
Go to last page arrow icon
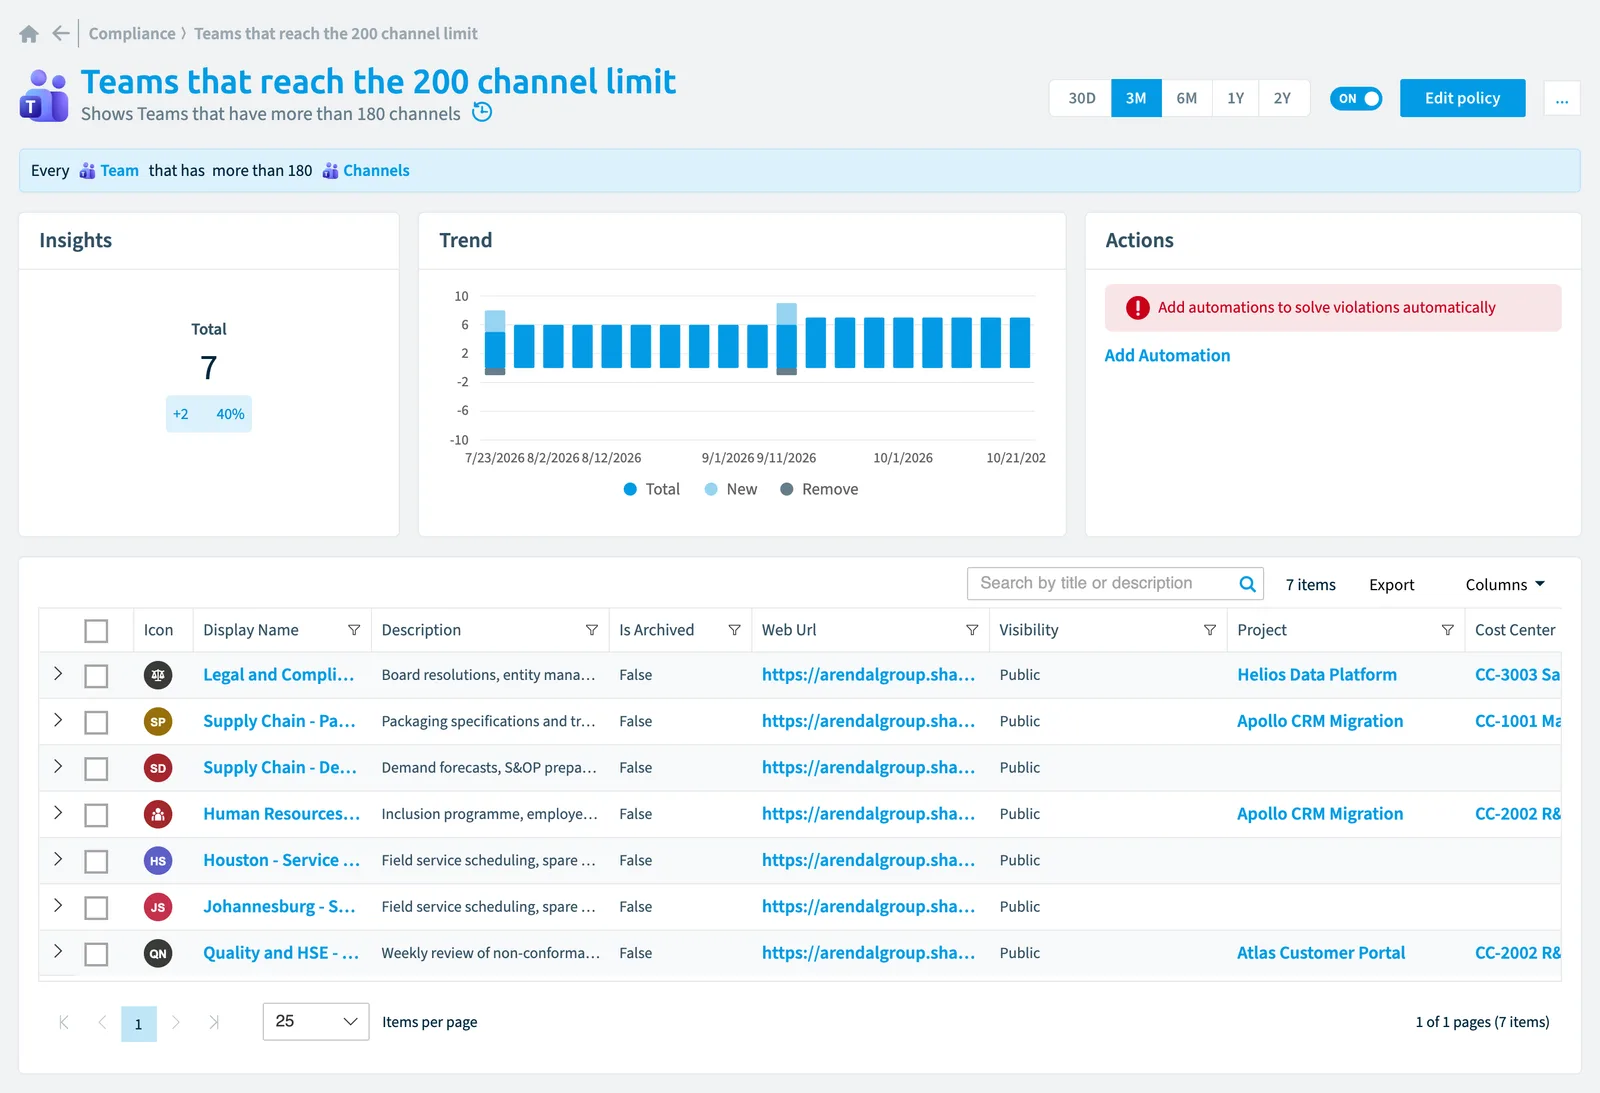[x=213, y=1022]
